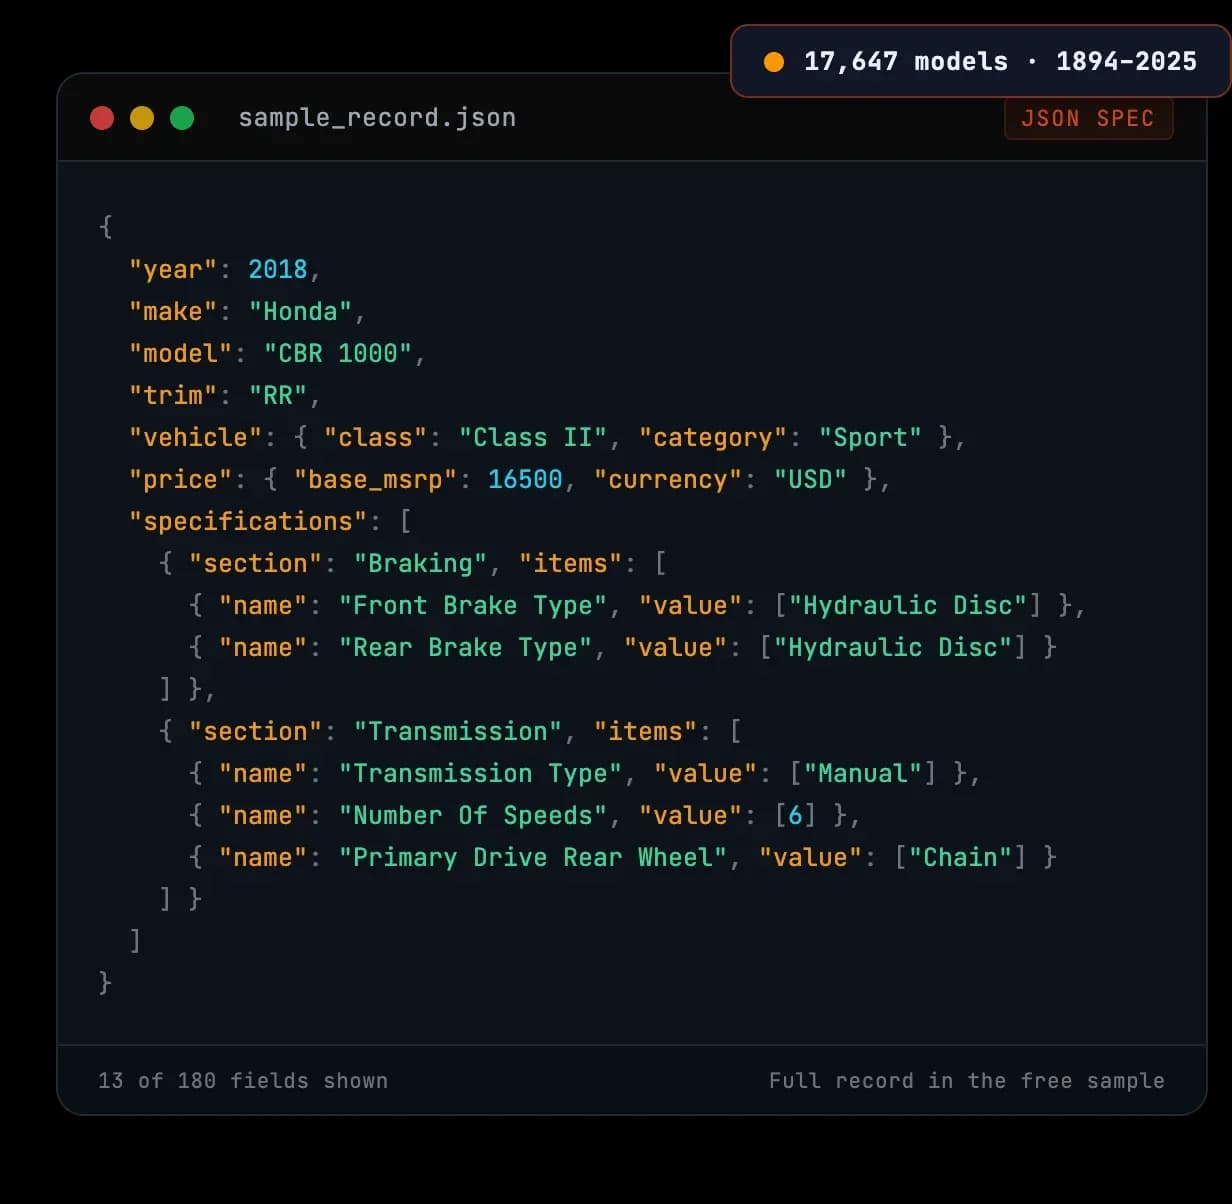The height and width of the screenshot is (1204, 1232).
Task: Click the yellow minimize dot in the title bar
Action: pos(142,118)
